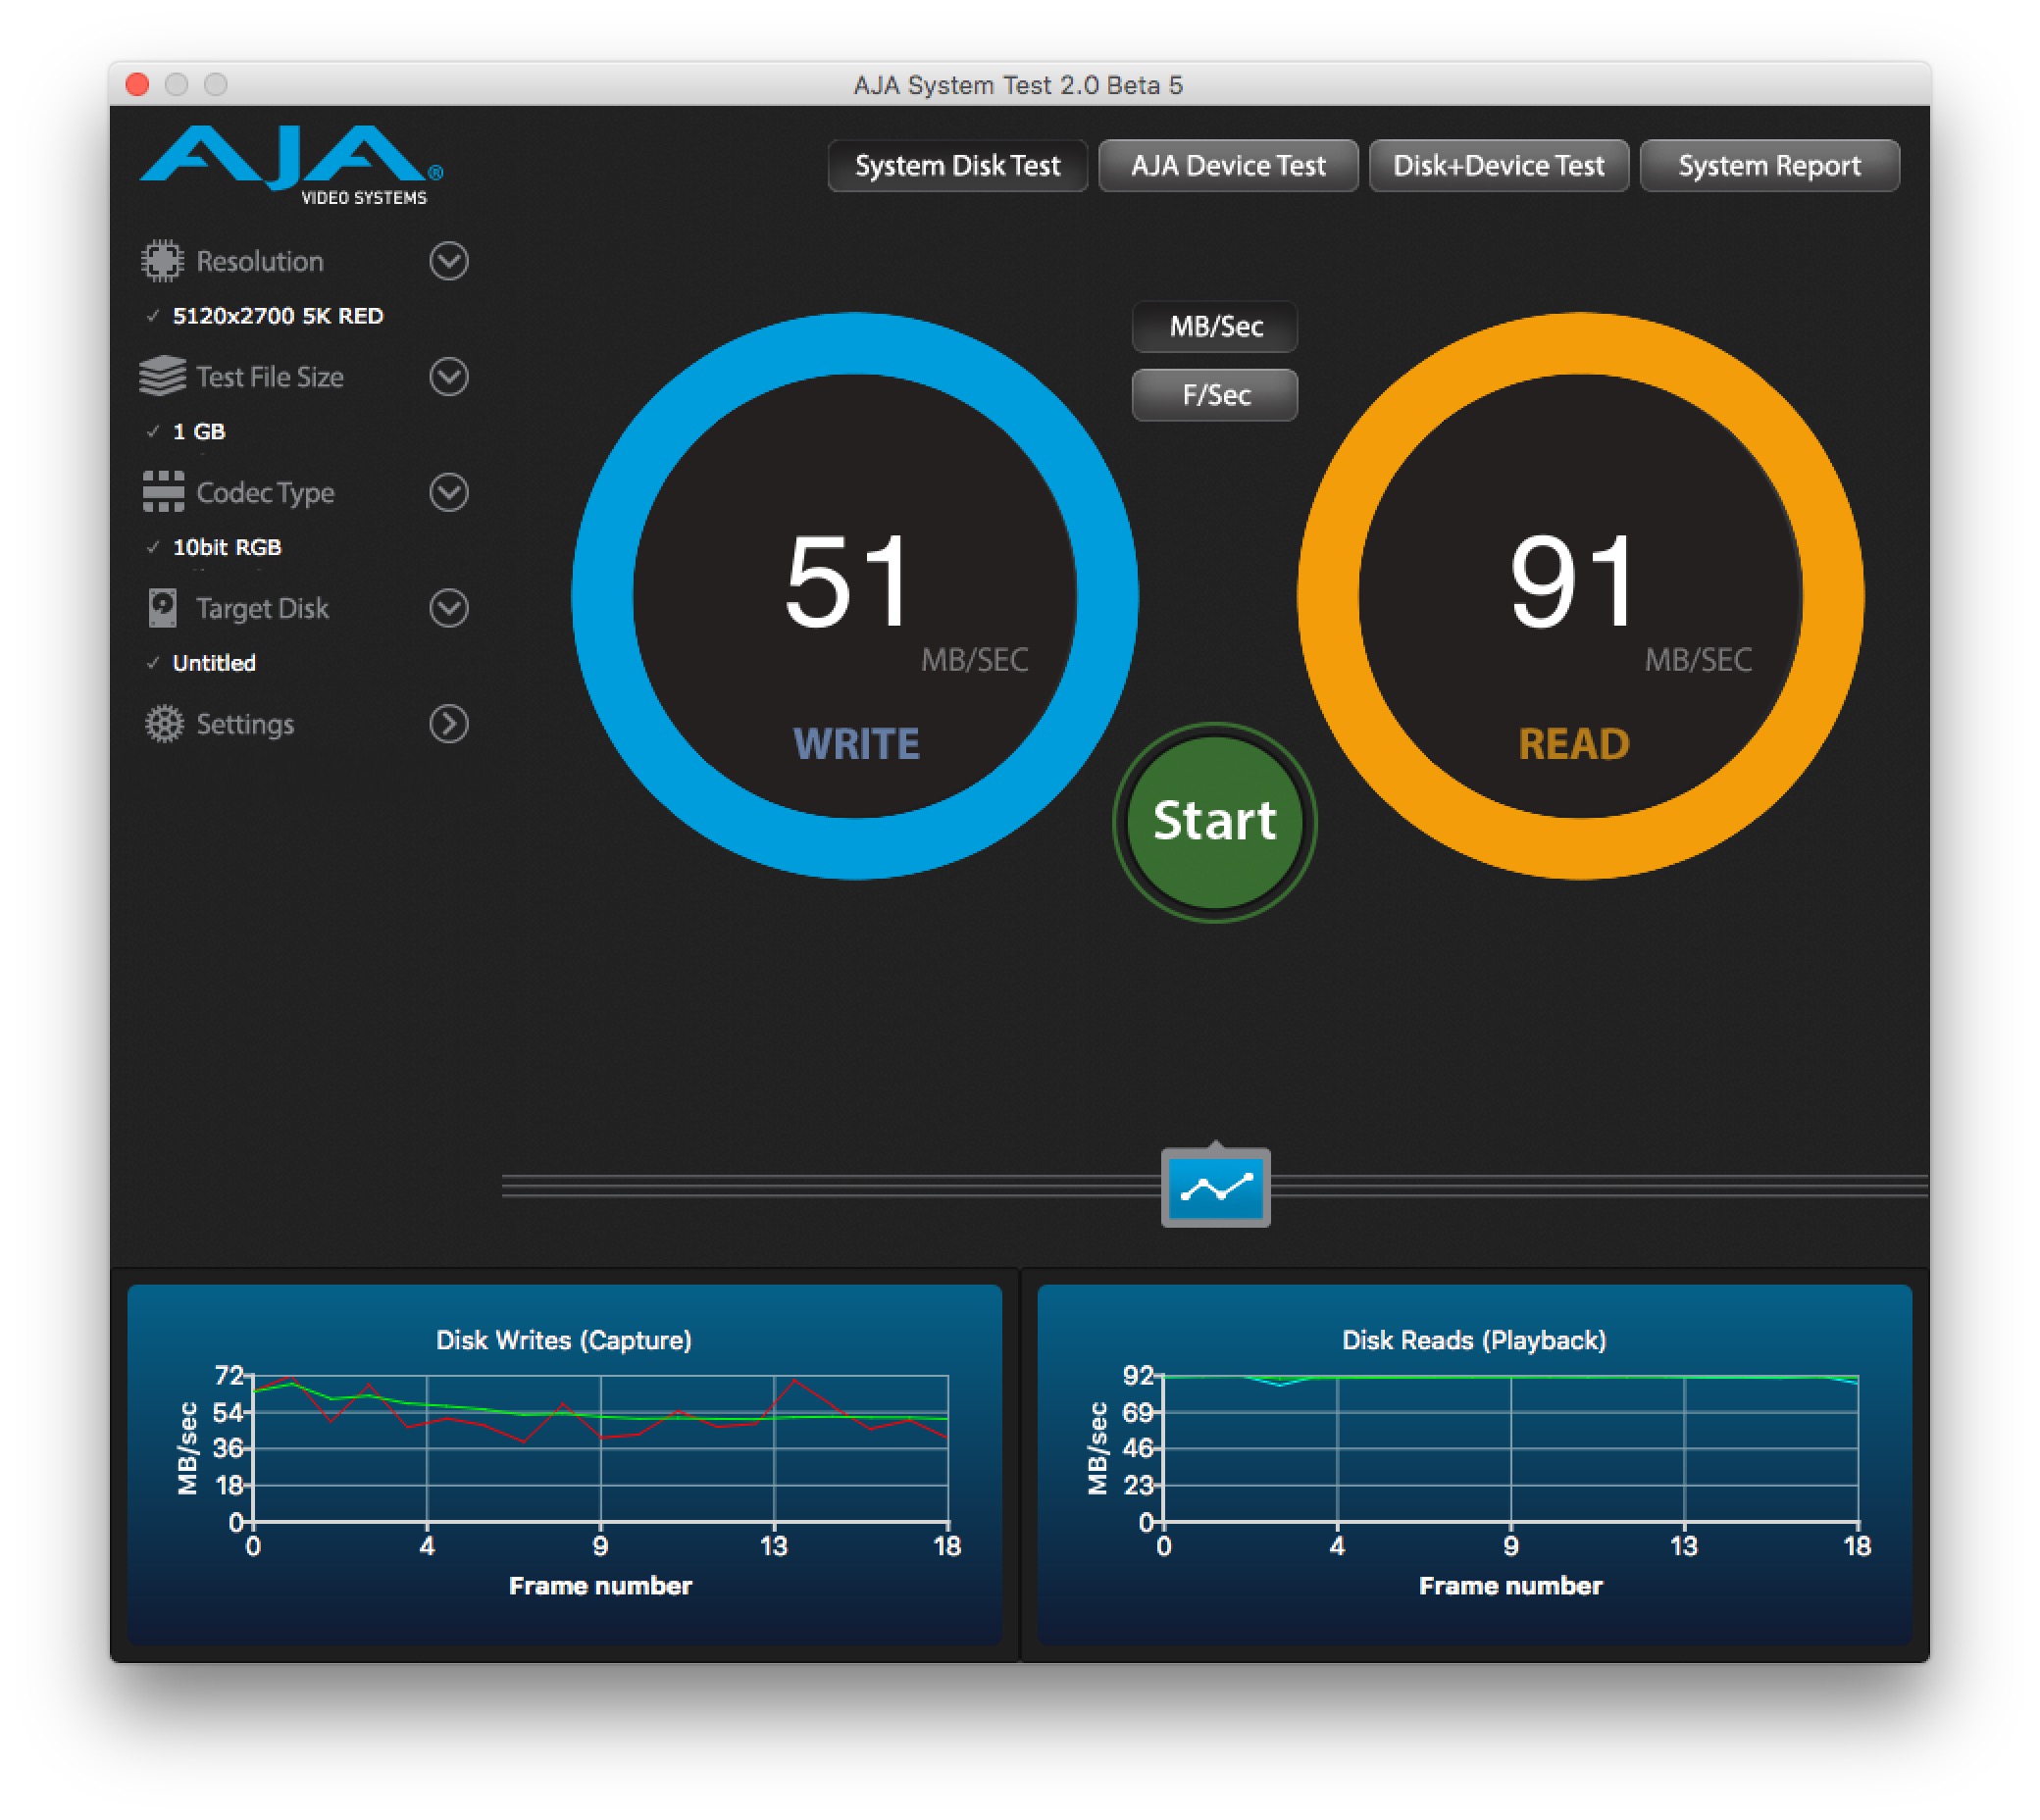Switch to System Disk Test tab
2040x1820 pixels.
tap(957, 165)
